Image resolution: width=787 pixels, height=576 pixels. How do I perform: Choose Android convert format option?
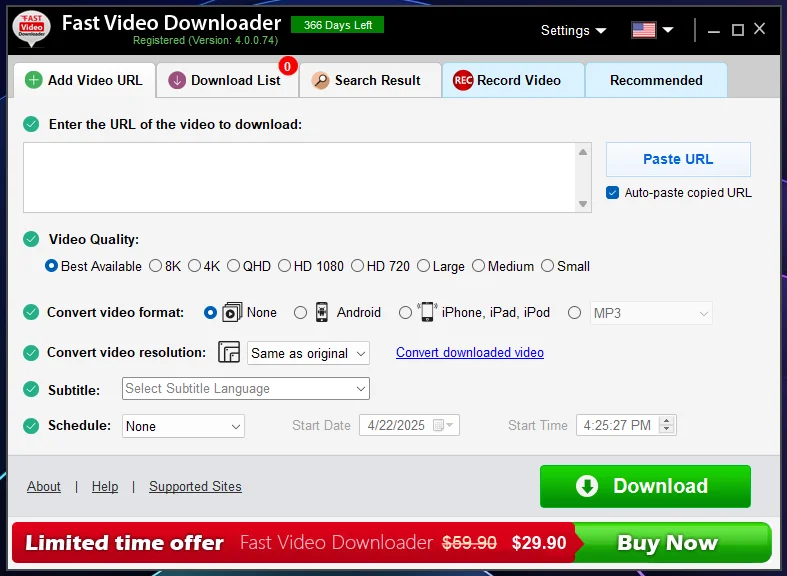[x=301, y=313]
